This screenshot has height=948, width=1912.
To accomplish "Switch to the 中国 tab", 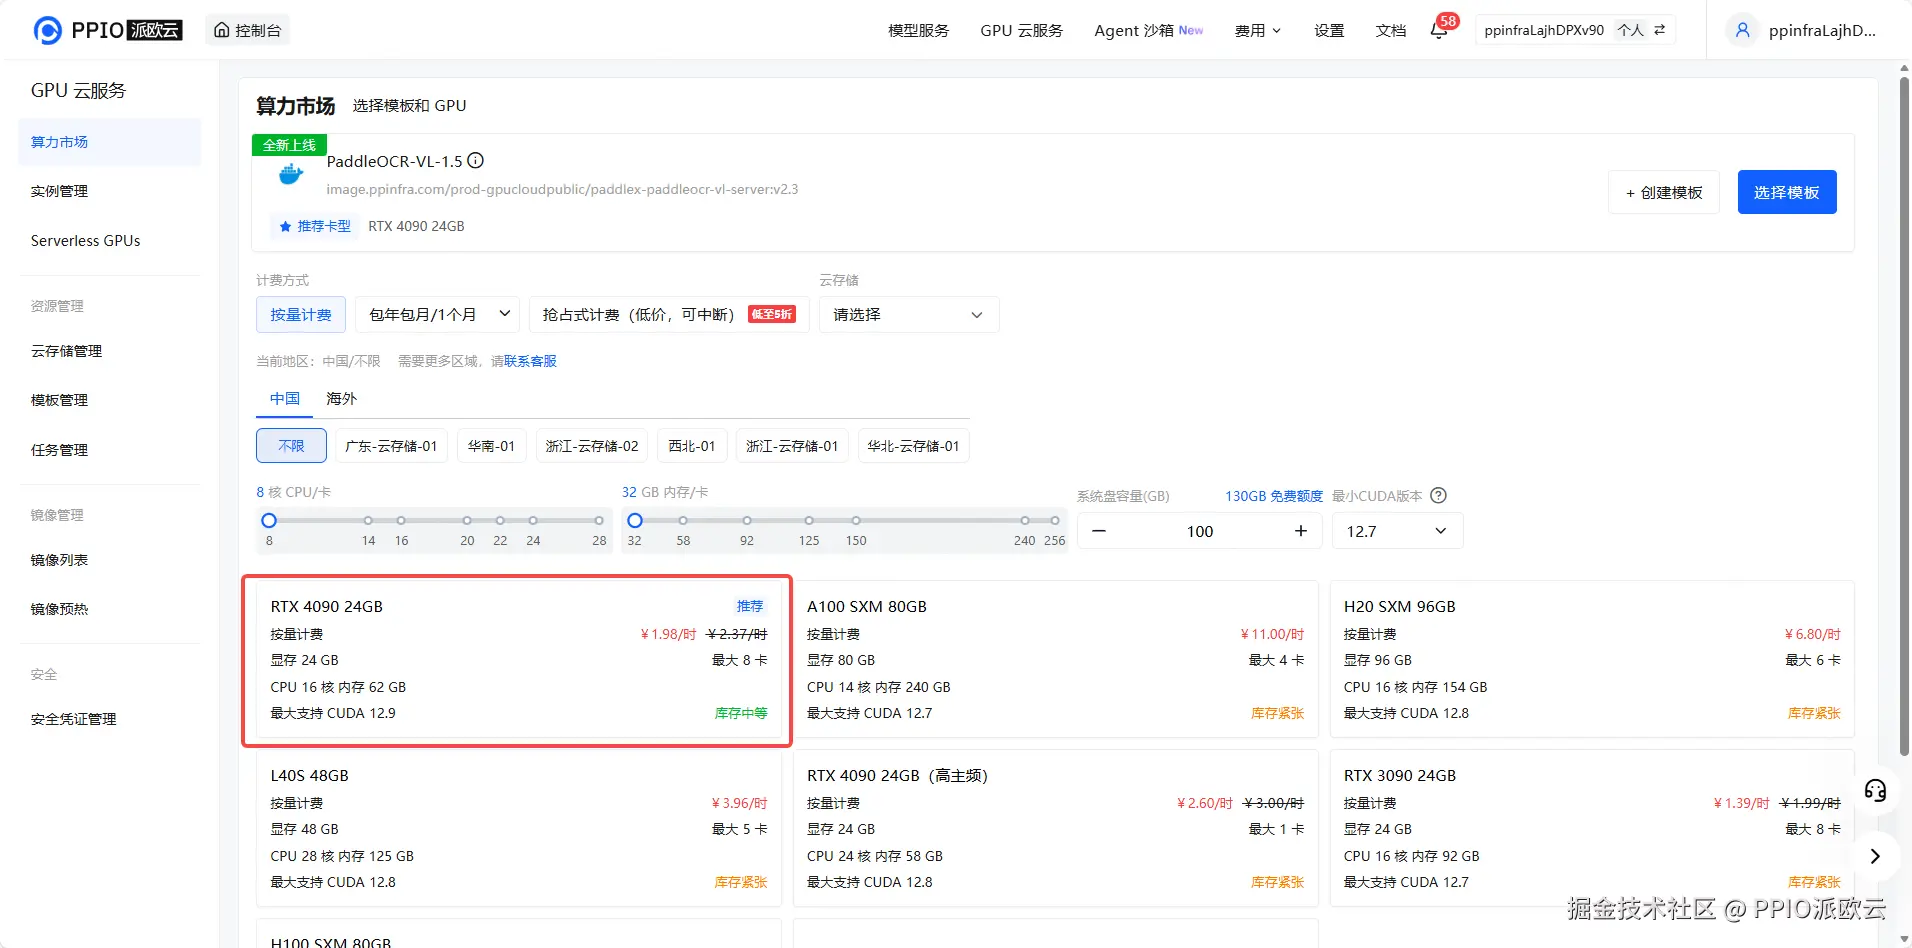I will pyautogui.click(x=285, y=398).
